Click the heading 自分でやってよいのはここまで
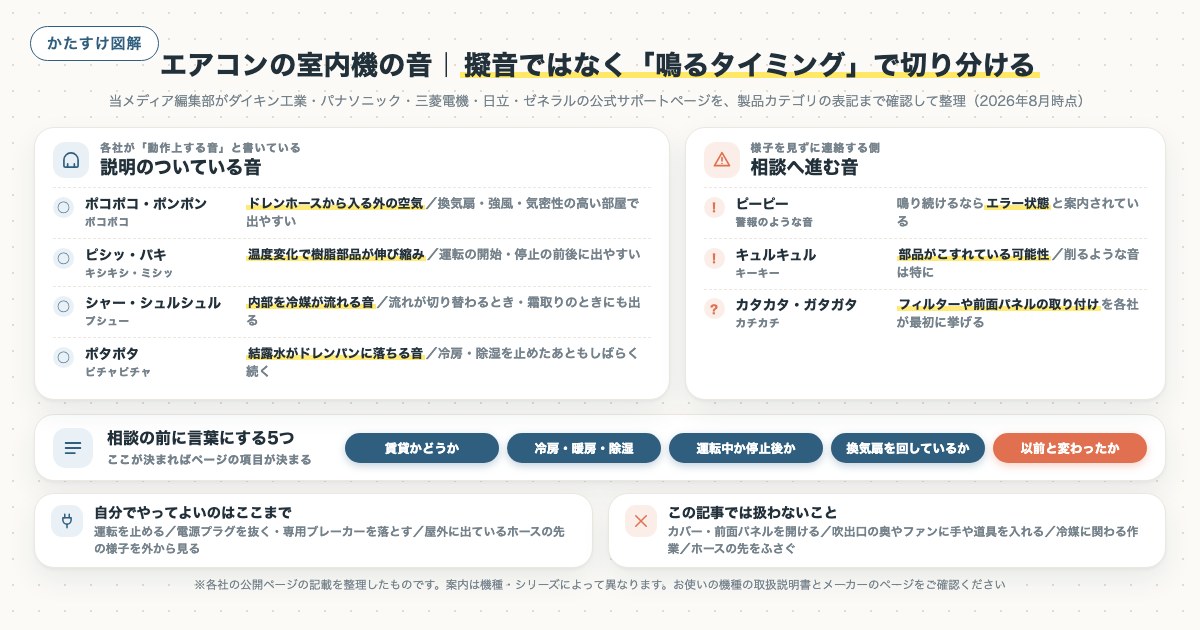The height and width of the screenshot is (630, 1200). point(193,511)
